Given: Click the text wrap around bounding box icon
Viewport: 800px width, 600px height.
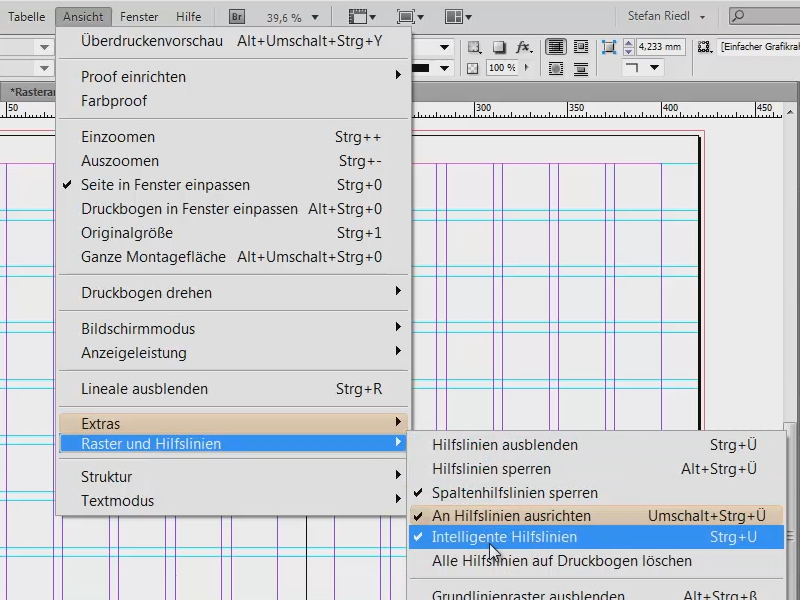Looking at the screenshot, I should coord(582,48).
